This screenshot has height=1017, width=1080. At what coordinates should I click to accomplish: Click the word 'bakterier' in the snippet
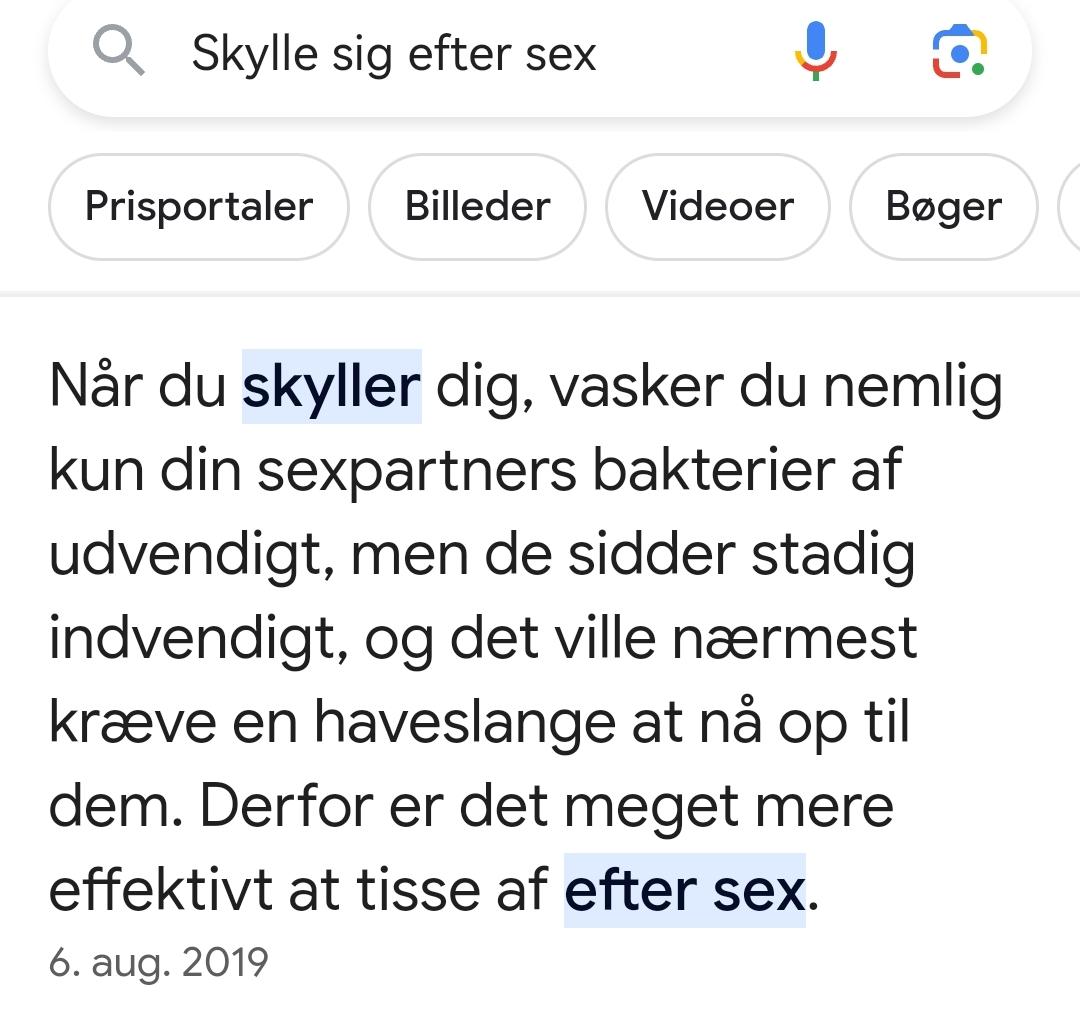(714, 470)
